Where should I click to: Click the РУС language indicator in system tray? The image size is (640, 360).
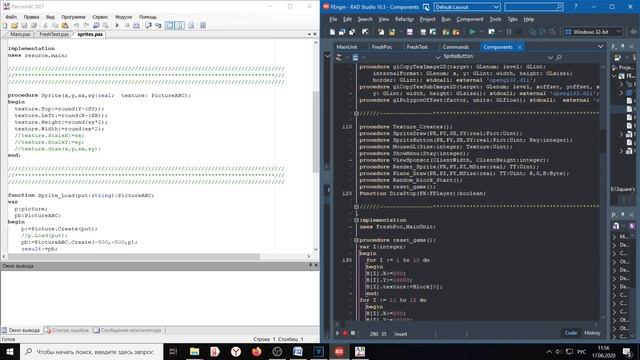[582, 351]
